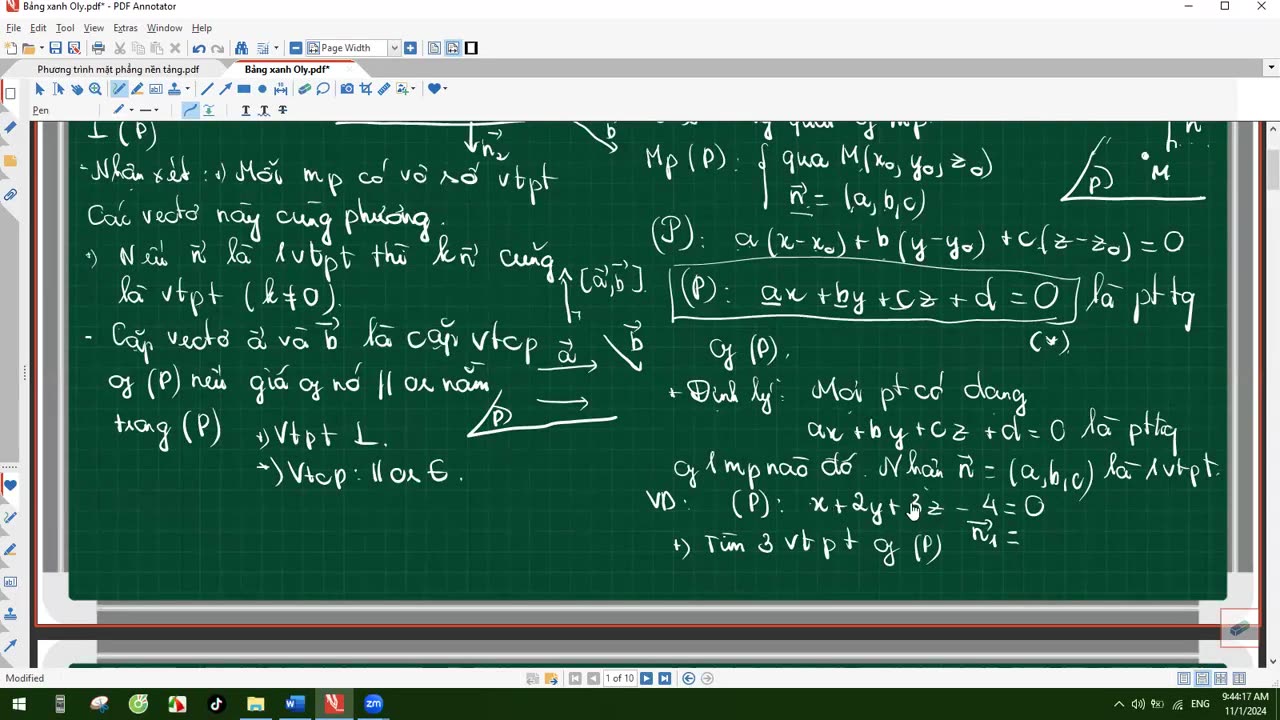Open File Explorer from the taskbar
The width and height of the screenshot is (1280, 720).
click(x=255, y=704)
